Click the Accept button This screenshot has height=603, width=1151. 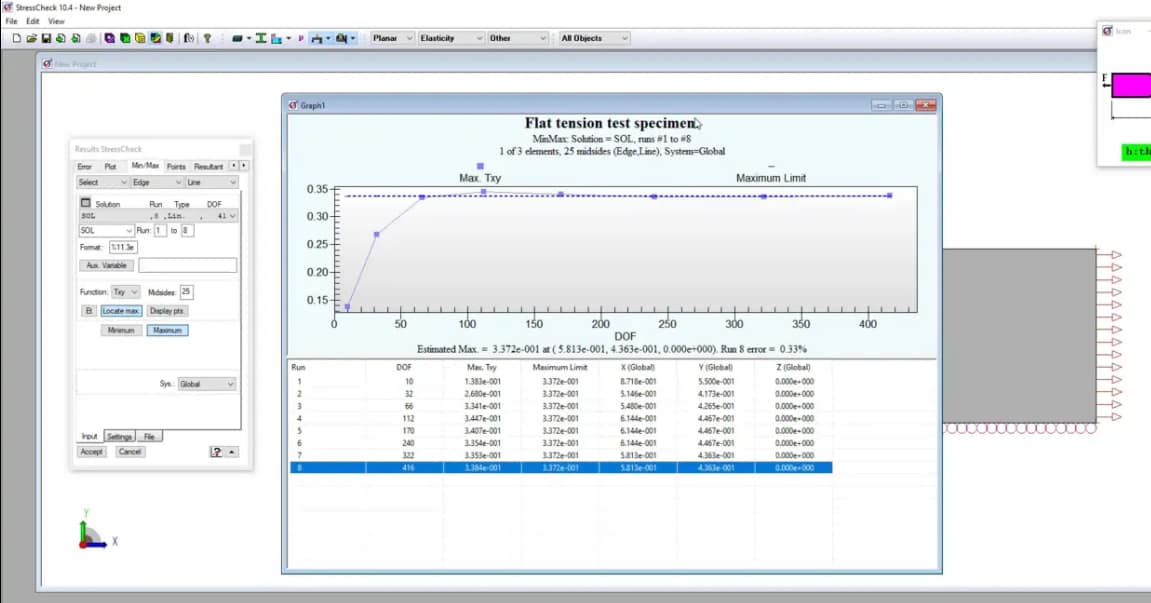coord(90,452)
